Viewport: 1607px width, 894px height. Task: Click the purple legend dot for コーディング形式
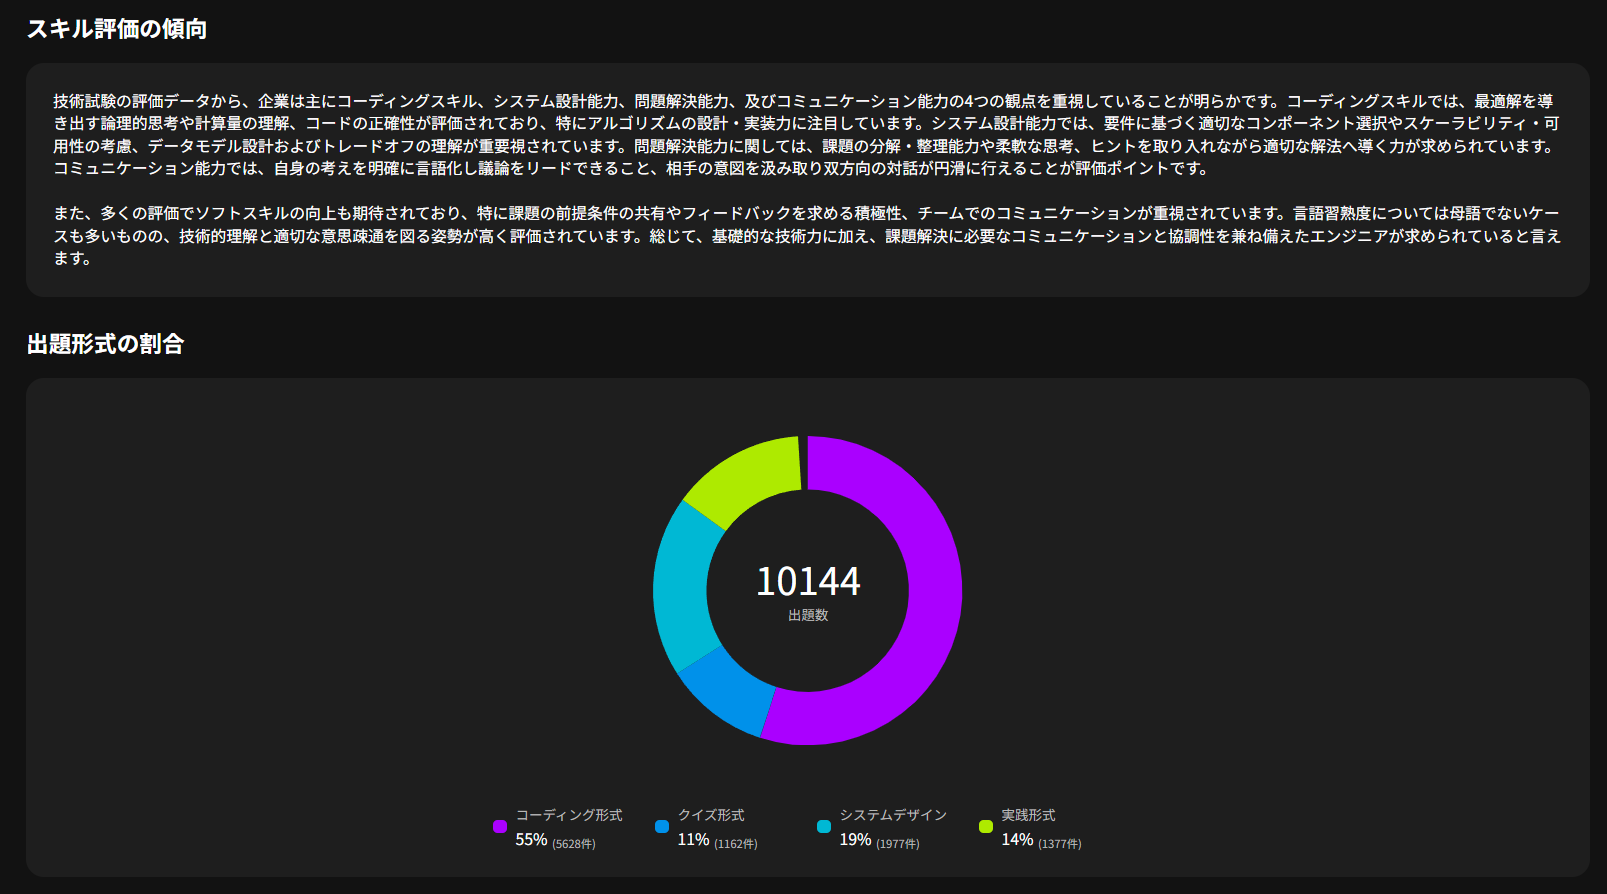coord(500,827)
